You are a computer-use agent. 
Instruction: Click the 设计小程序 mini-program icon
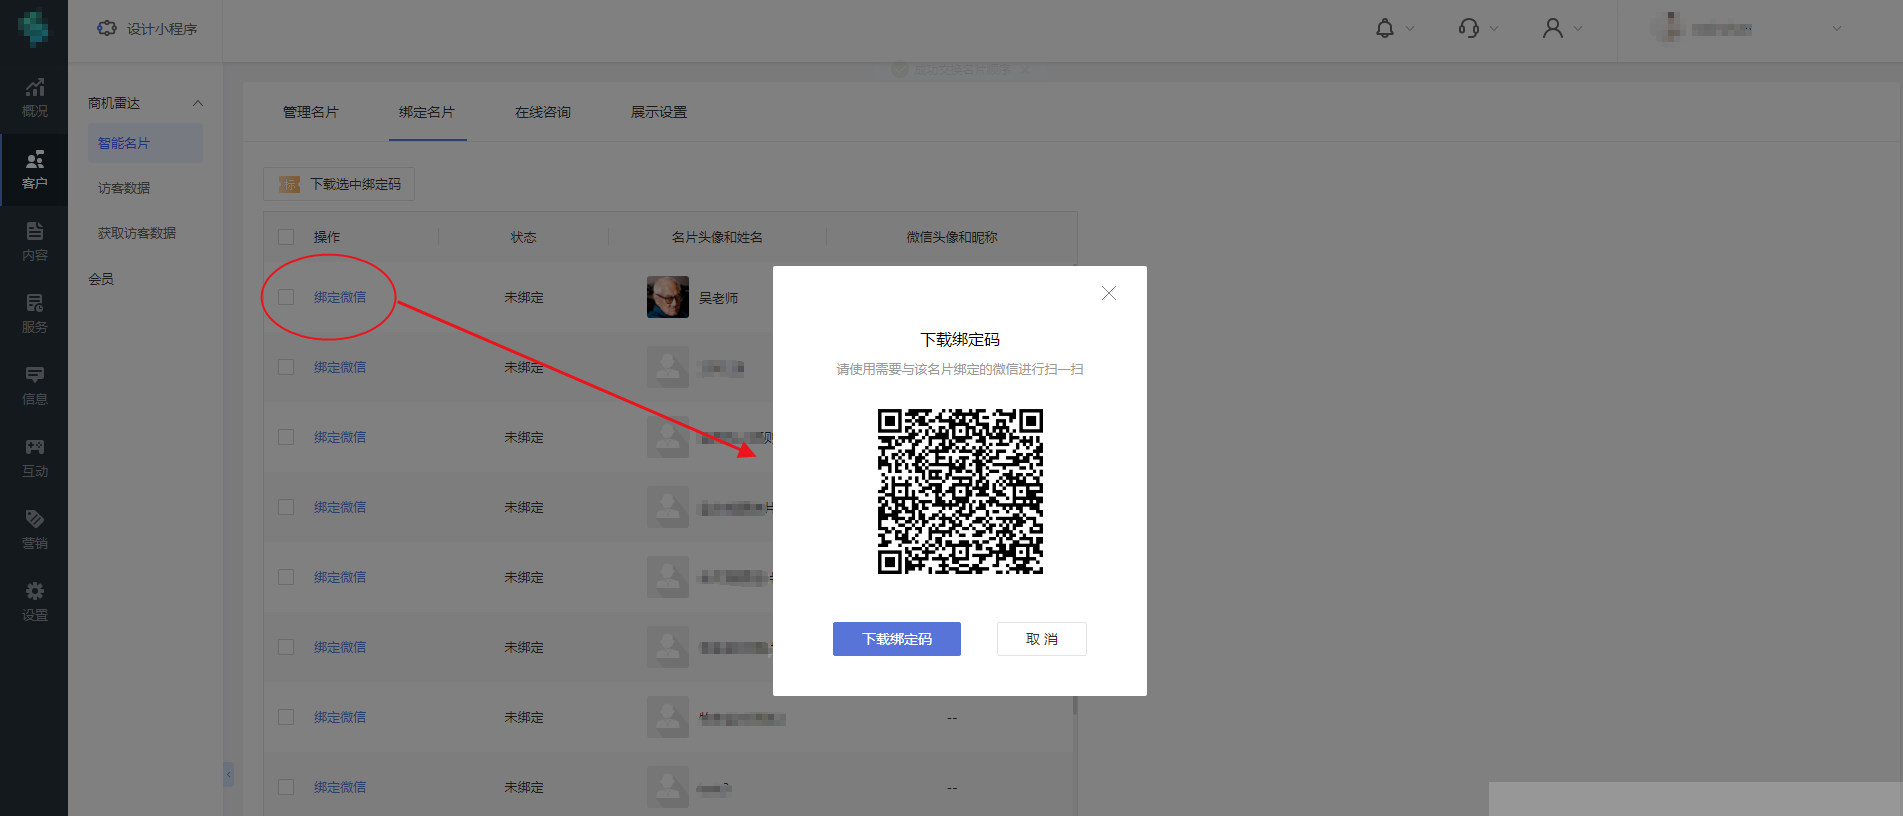point(107,28)
